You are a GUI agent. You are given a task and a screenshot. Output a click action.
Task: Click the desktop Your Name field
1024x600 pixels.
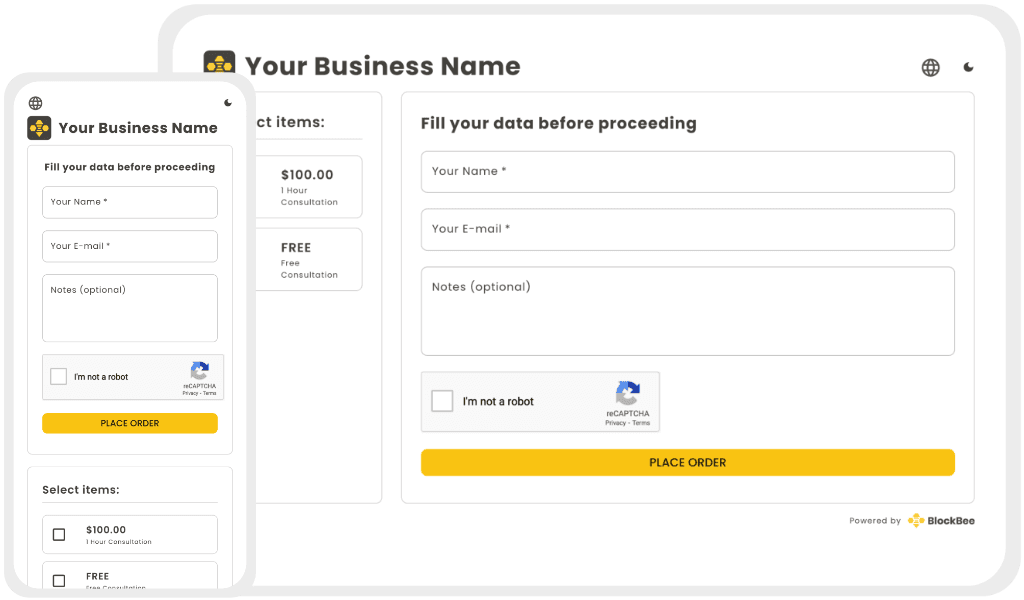tap(687, 172)
